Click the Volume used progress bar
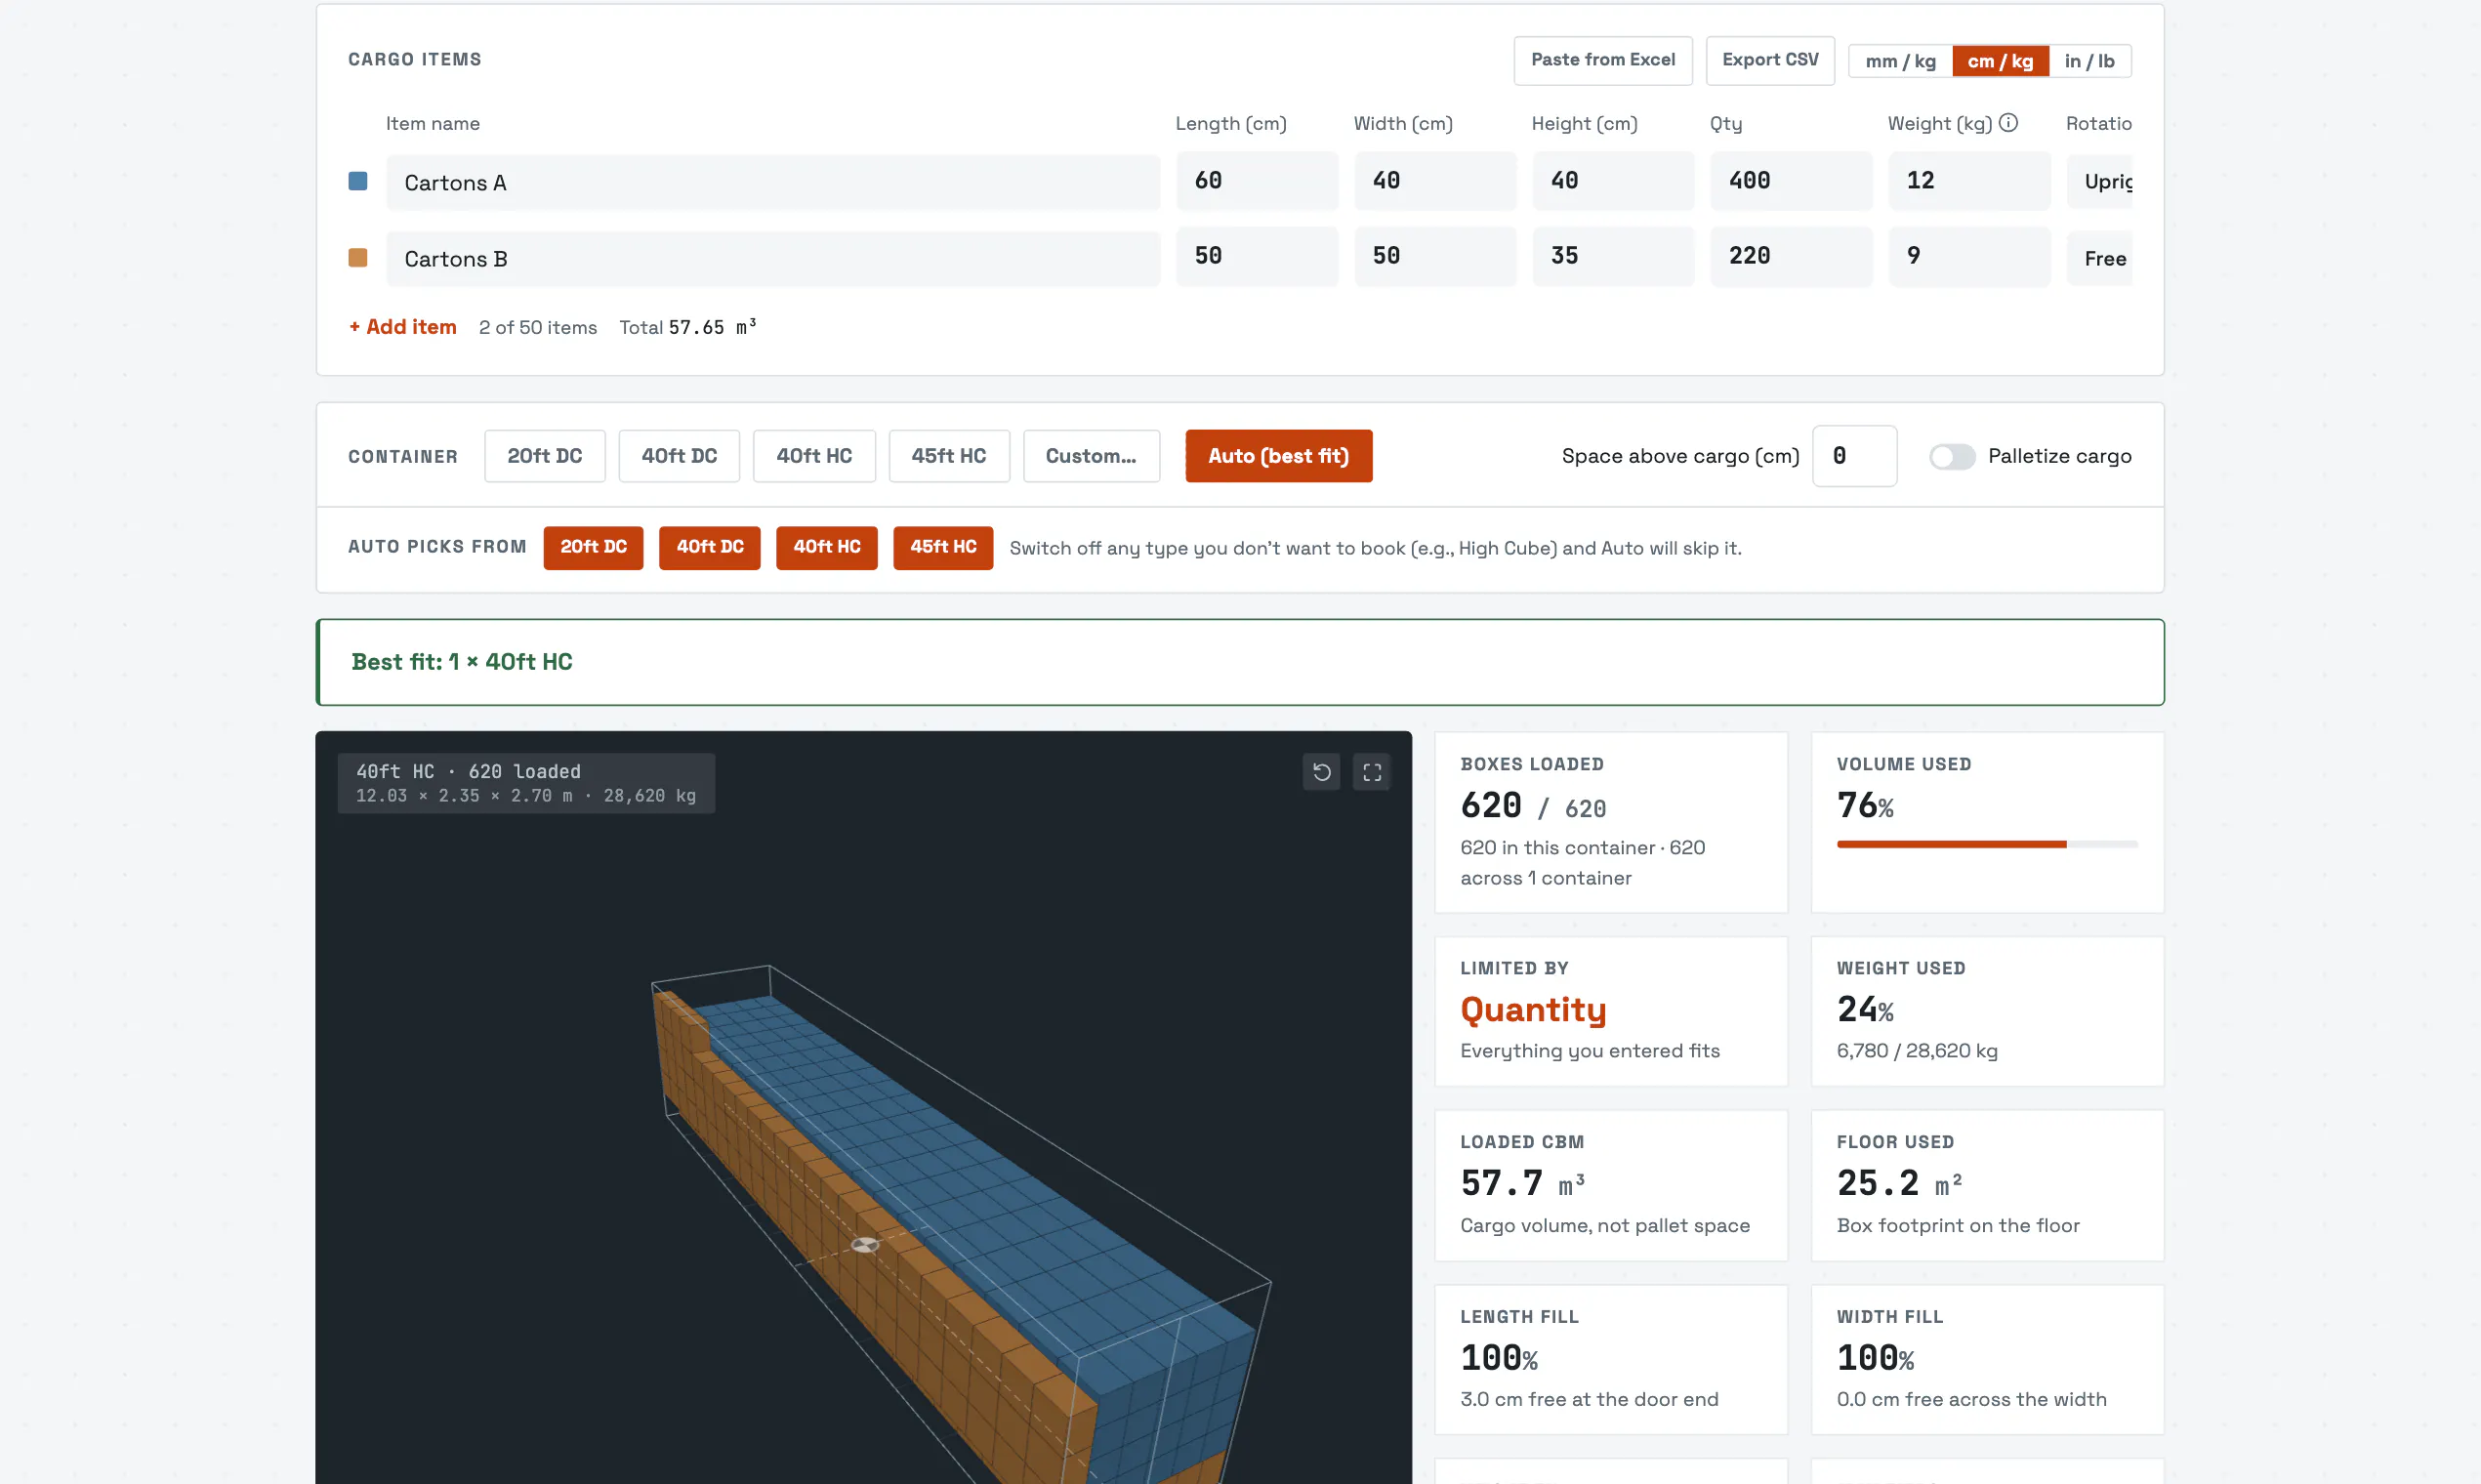The image size is (2481, 1484). [1987, 845]
